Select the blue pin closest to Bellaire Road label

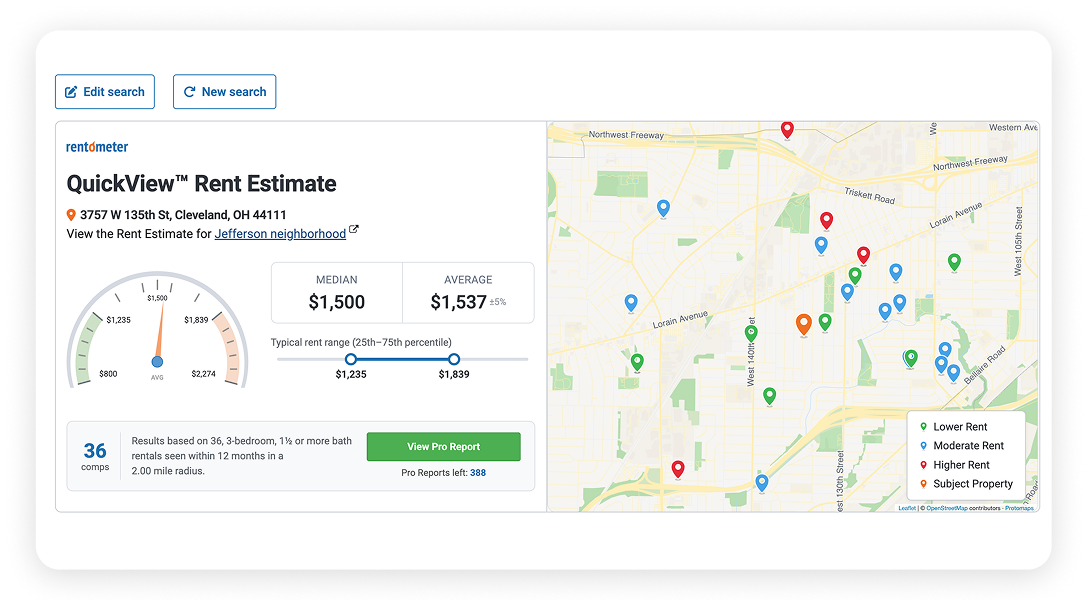point(953,373)
